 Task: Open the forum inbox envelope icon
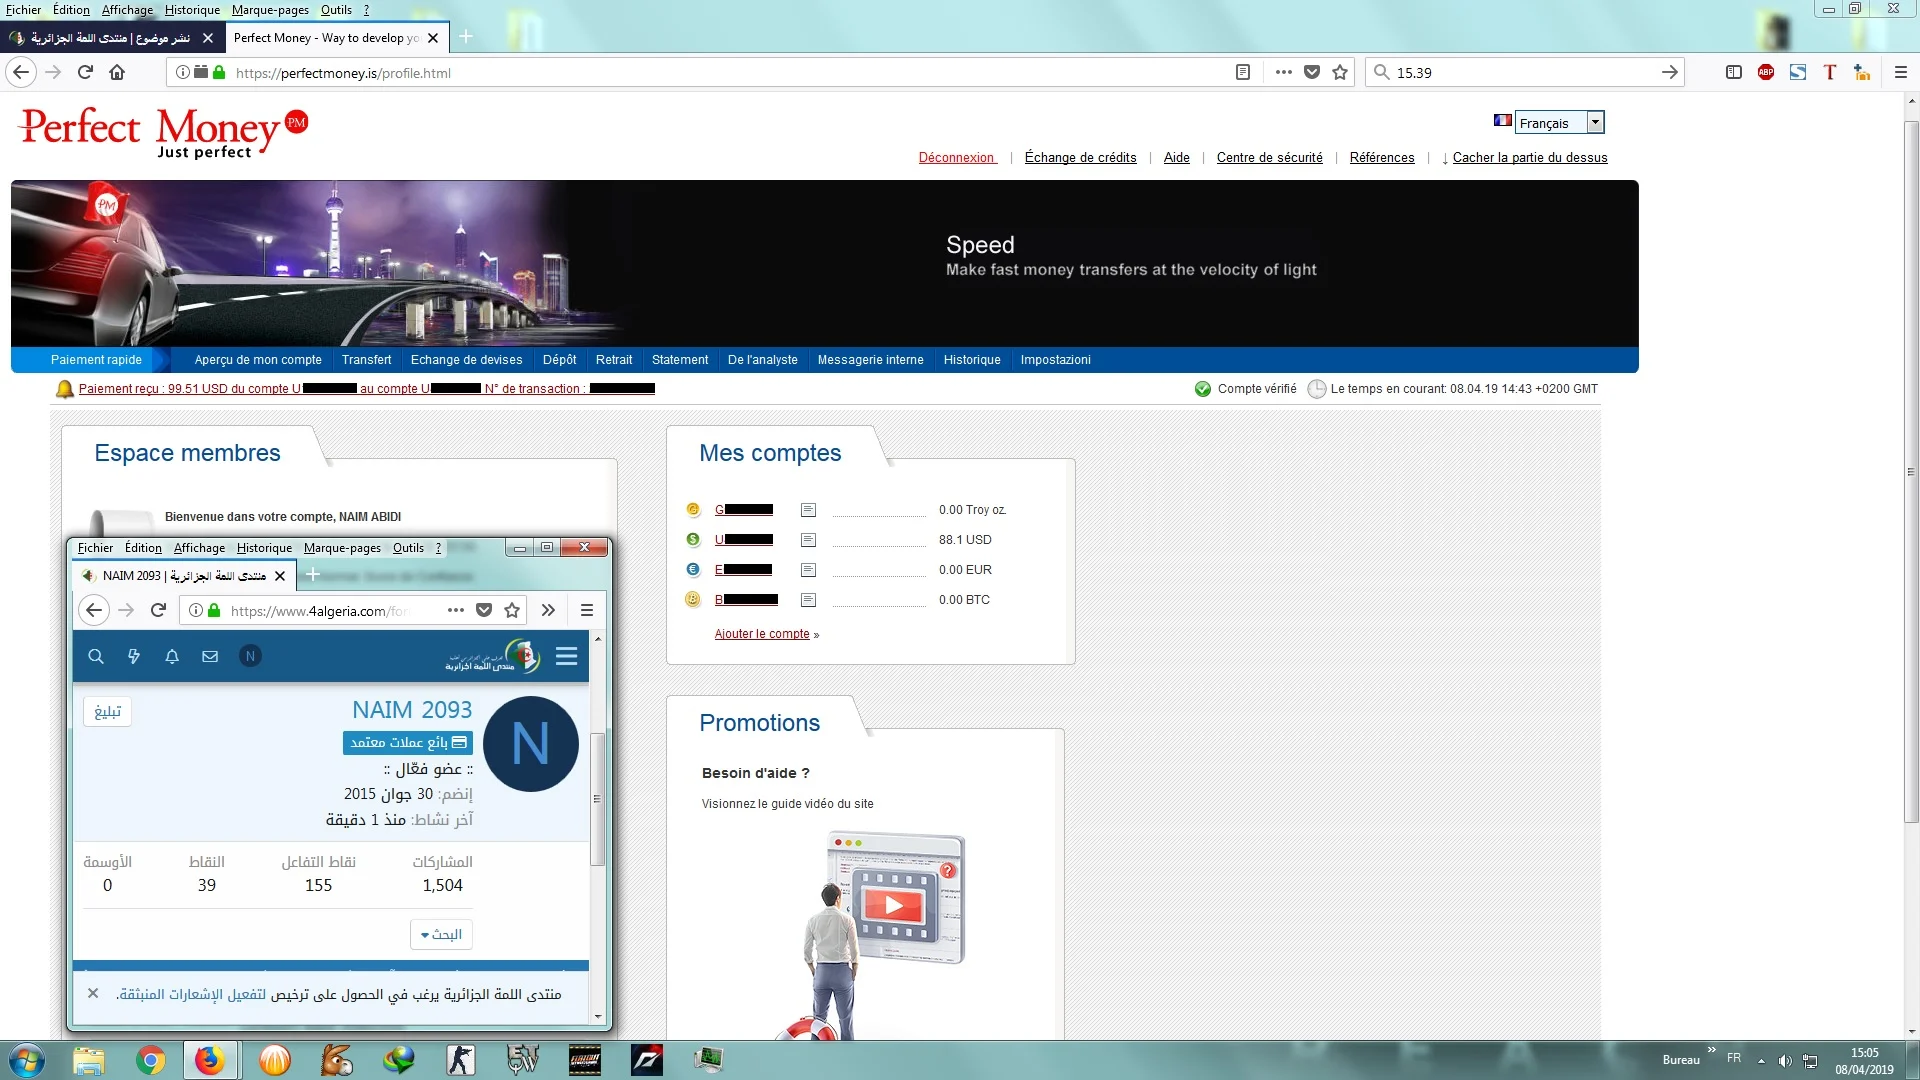210,657
